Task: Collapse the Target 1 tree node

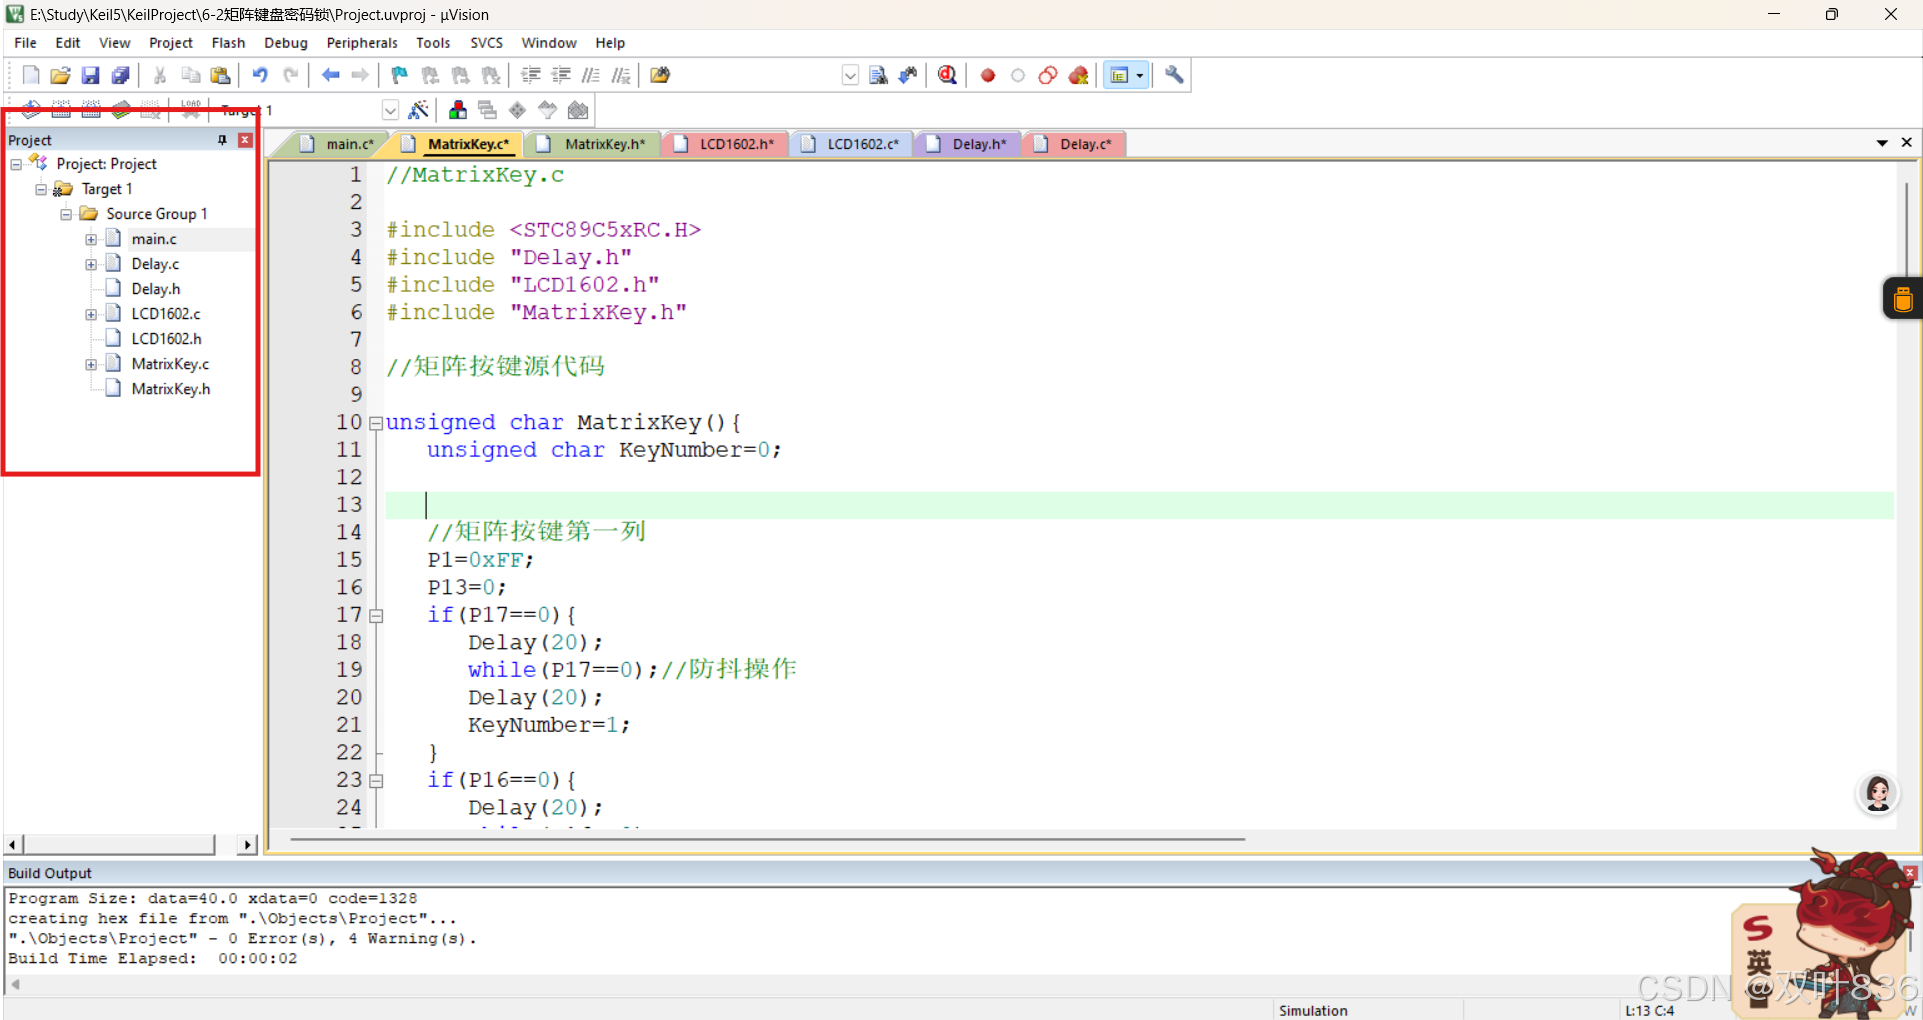Action: coord(41,189)
